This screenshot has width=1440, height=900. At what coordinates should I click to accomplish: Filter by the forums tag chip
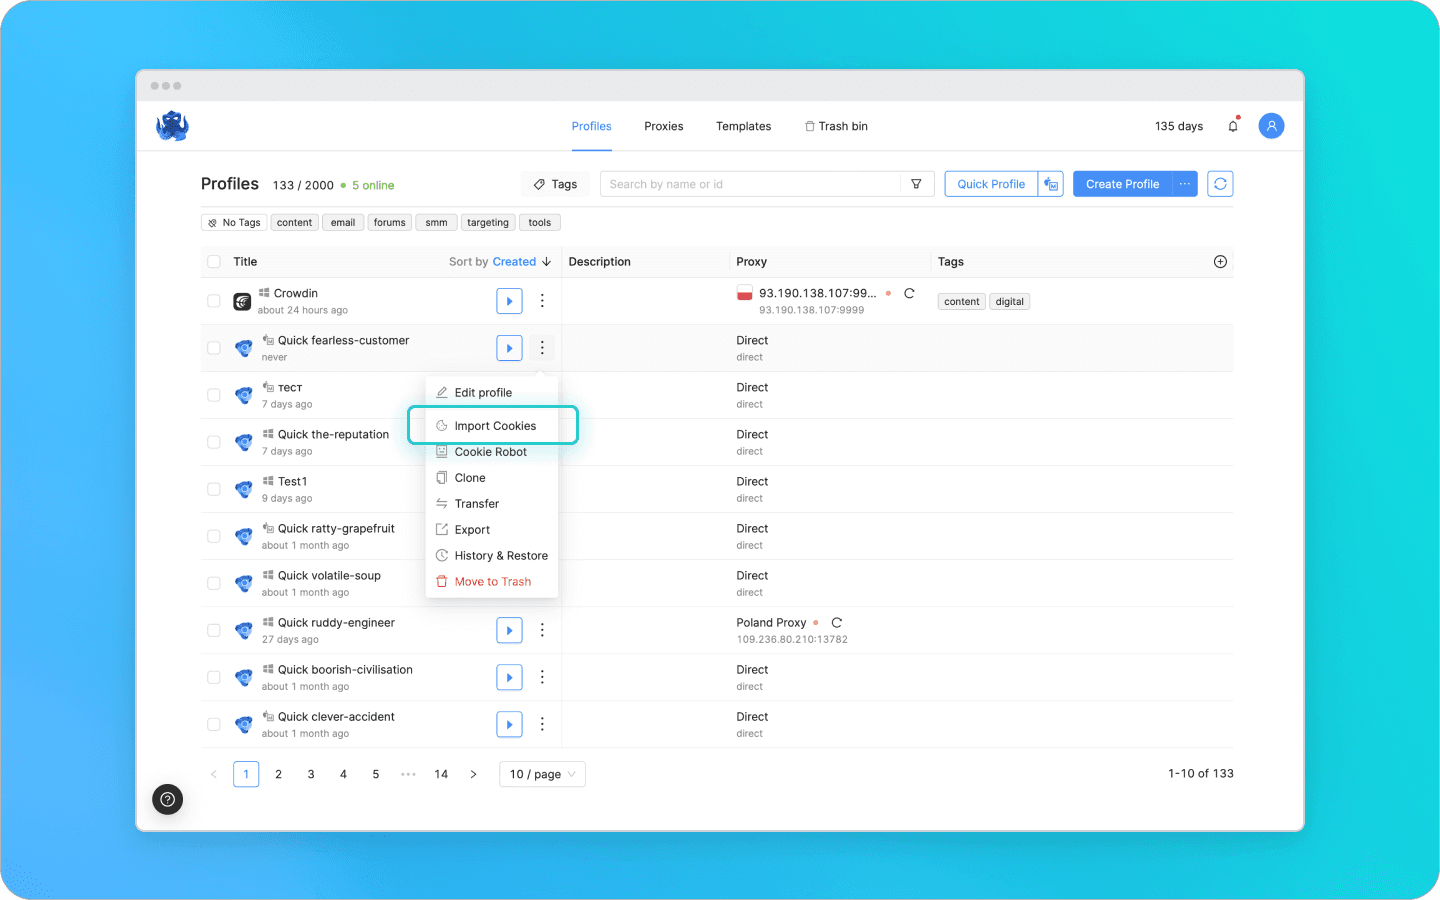point(390,223)
